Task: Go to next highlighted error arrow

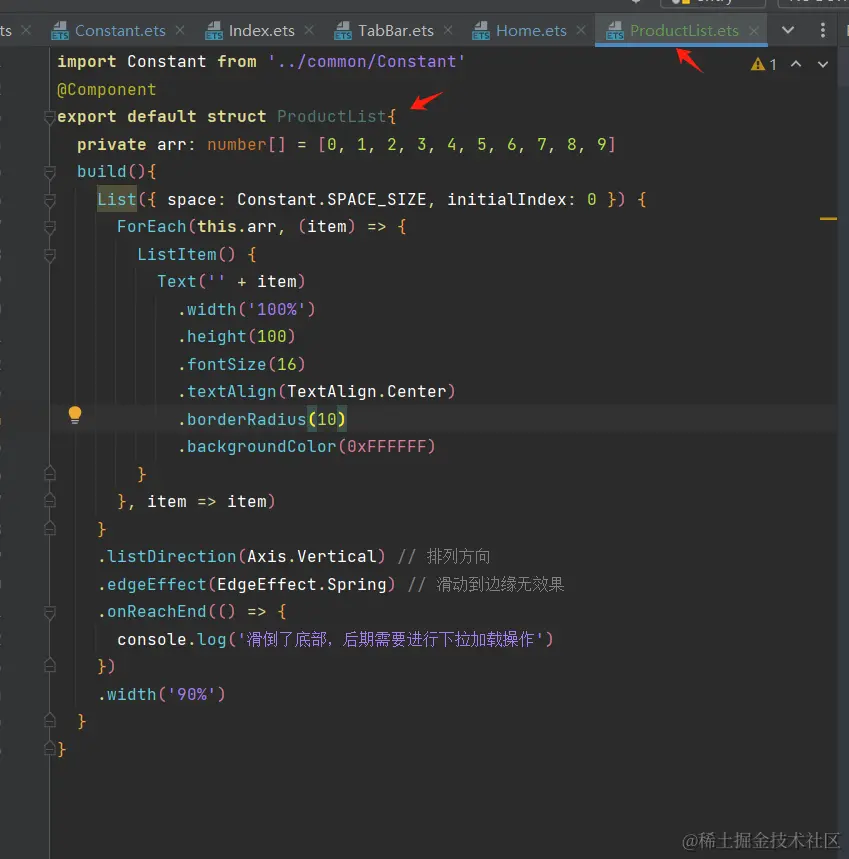Action: pyautogui.click(x=823, y=64)
